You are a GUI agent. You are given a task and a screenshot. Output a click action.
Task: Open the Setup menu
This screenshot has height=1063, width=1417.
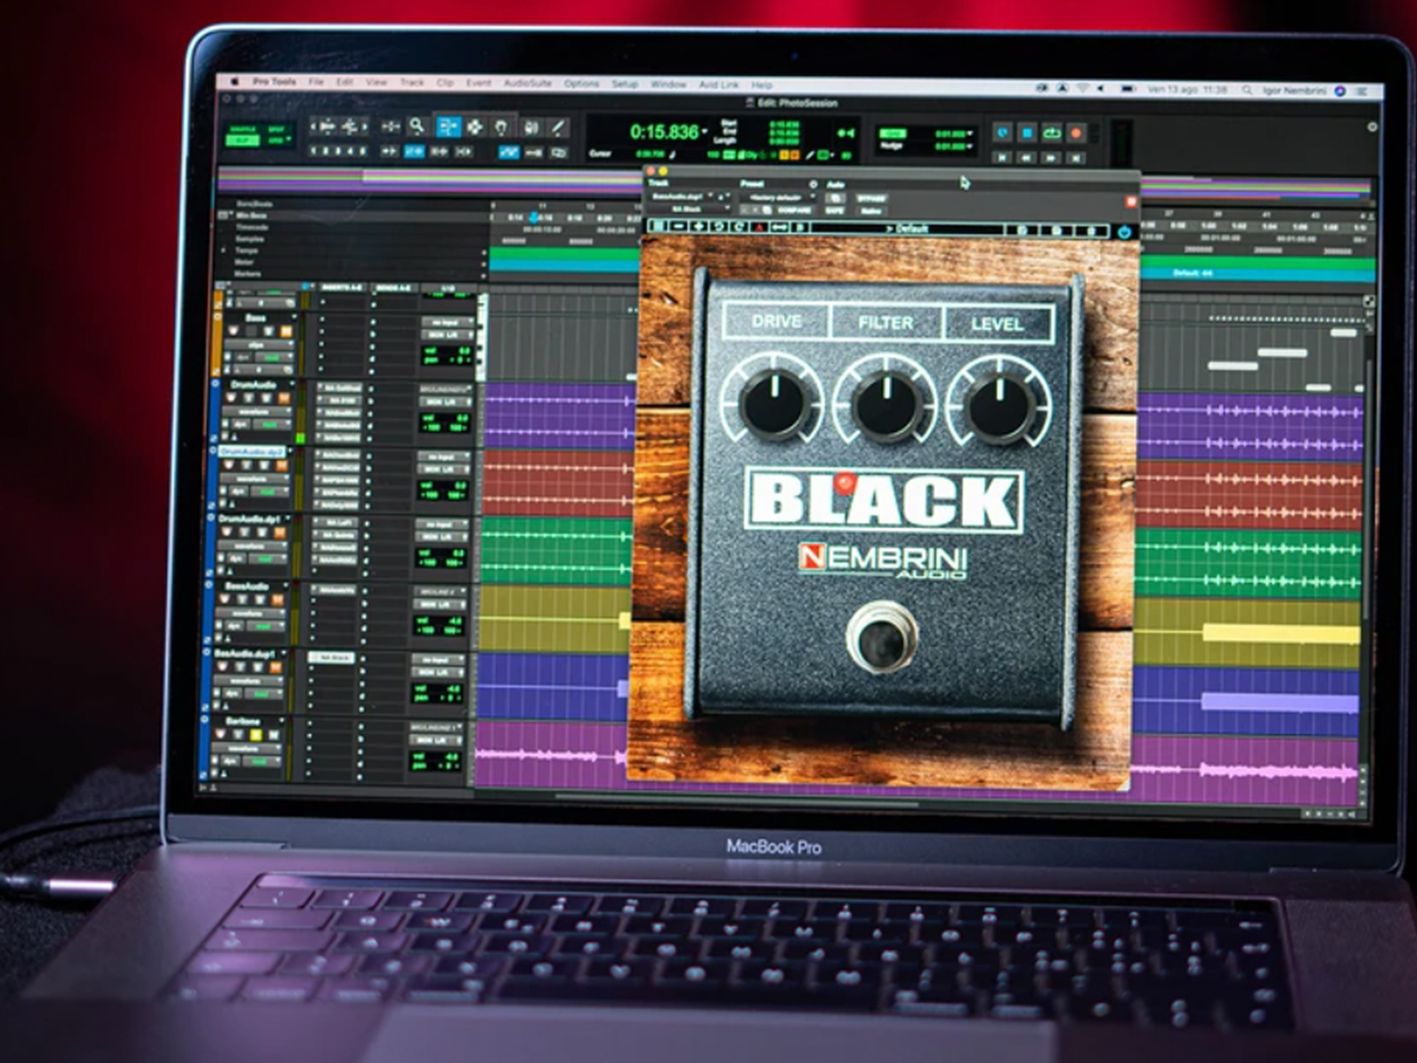click(x=625, y=84)
